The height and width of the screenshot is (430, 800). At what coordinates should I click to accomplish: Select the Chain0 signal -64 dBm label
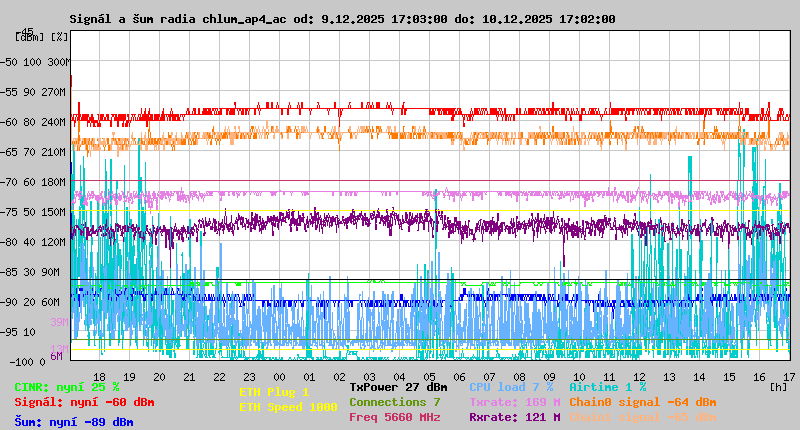(x=642, y=402)
